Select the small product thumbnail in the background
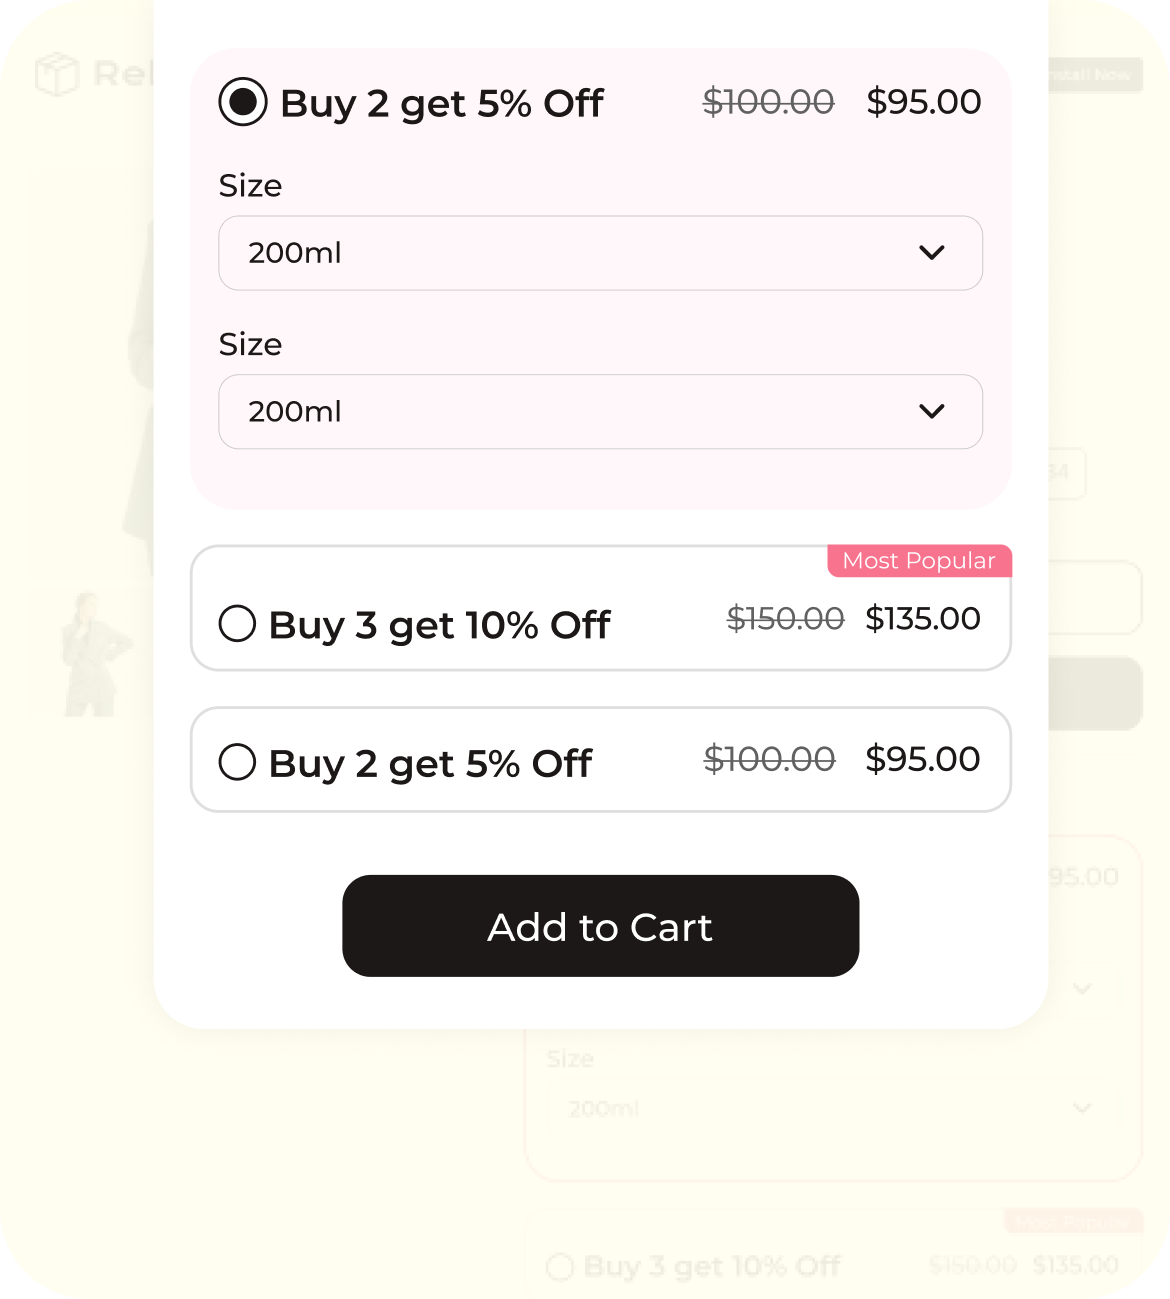This screenshot has width=1170, height=1299. [90, 655]
